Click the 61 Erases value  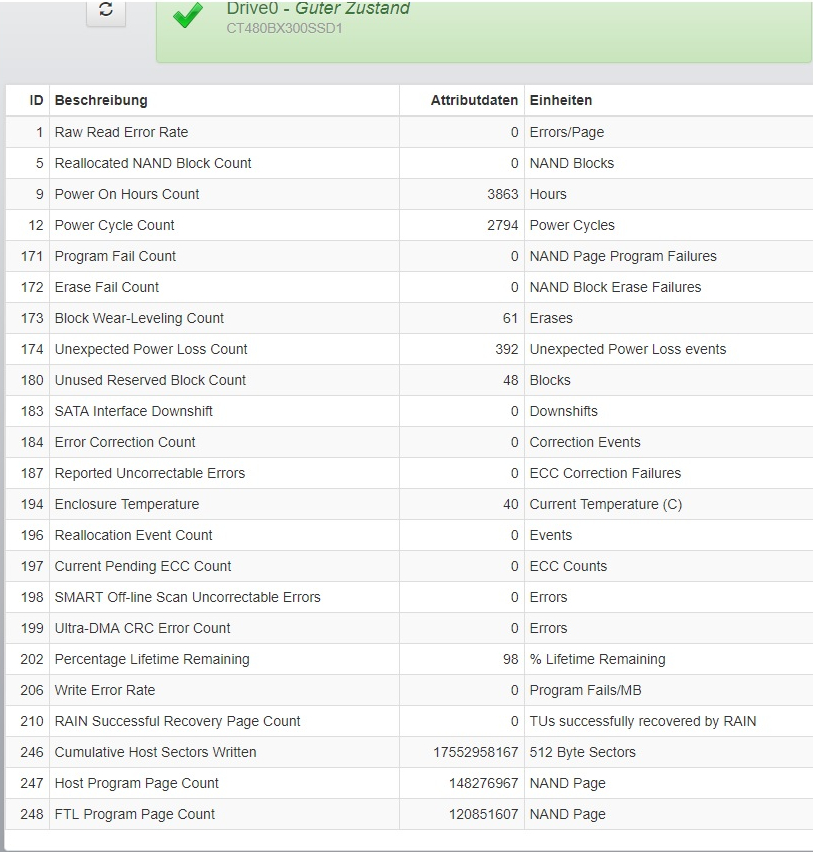[x=510, y=318]
